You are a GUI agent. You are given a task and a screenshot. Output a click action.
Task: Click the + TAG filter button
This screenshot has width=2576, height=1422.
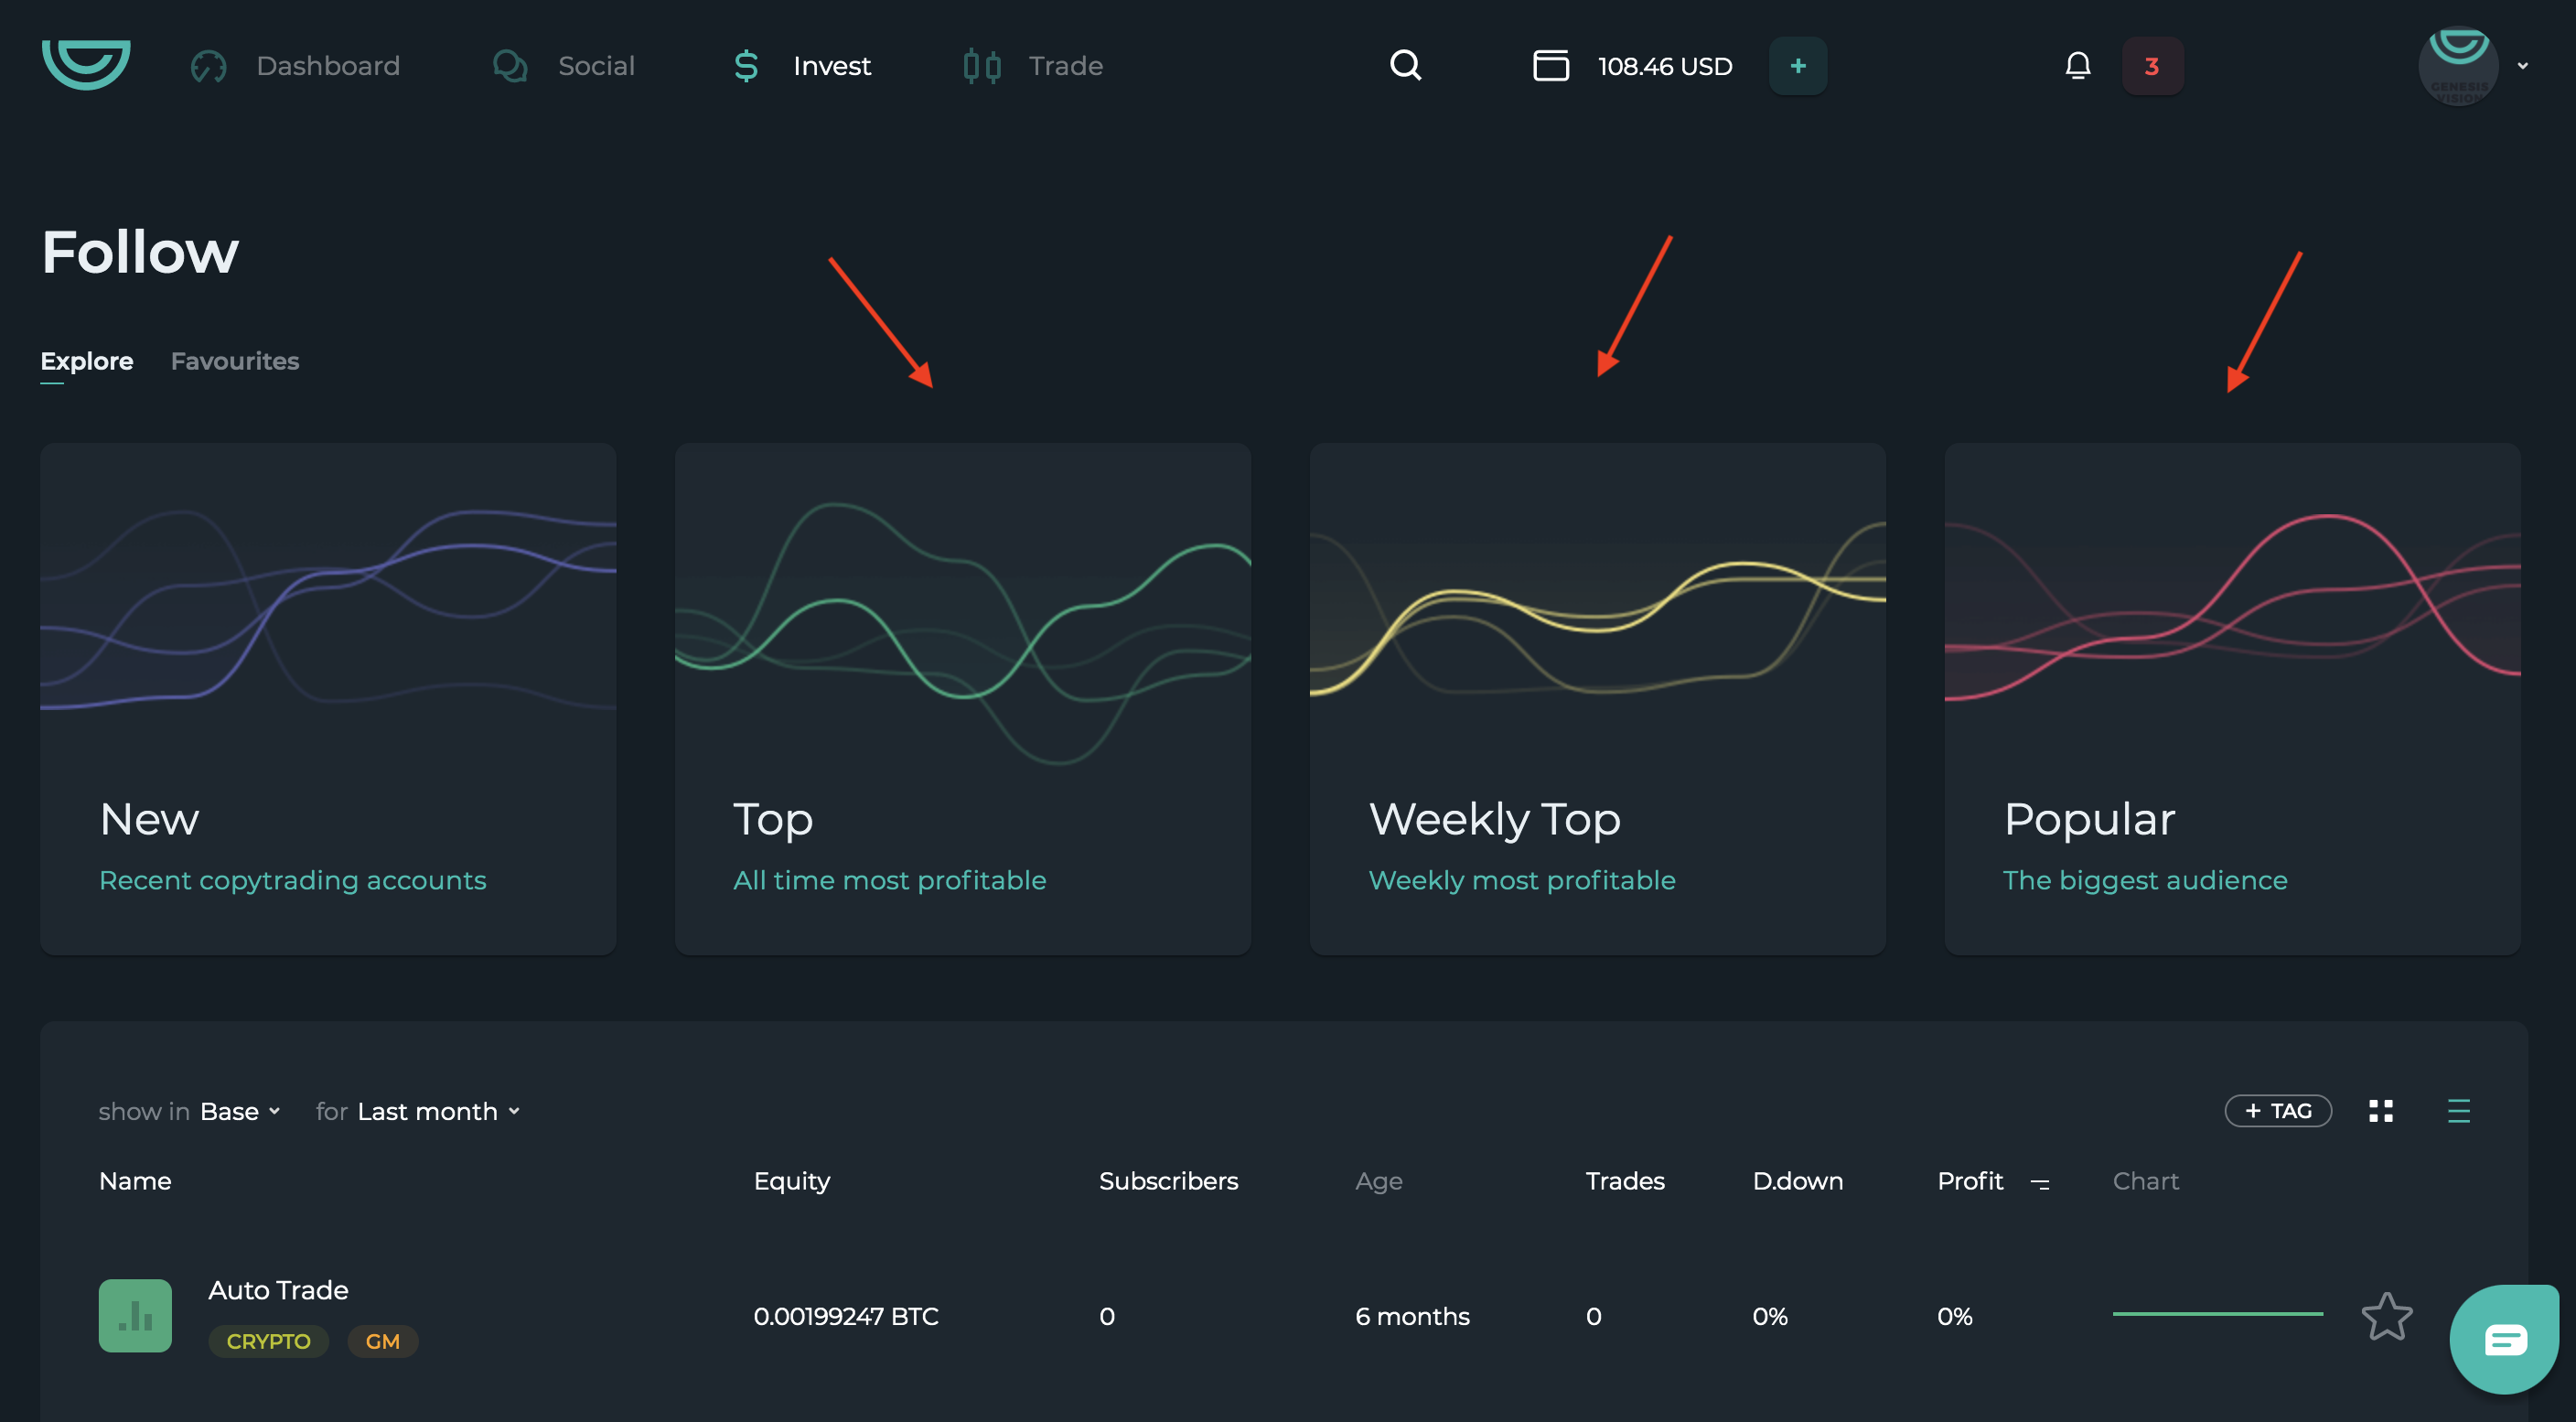[2277, 1111]
